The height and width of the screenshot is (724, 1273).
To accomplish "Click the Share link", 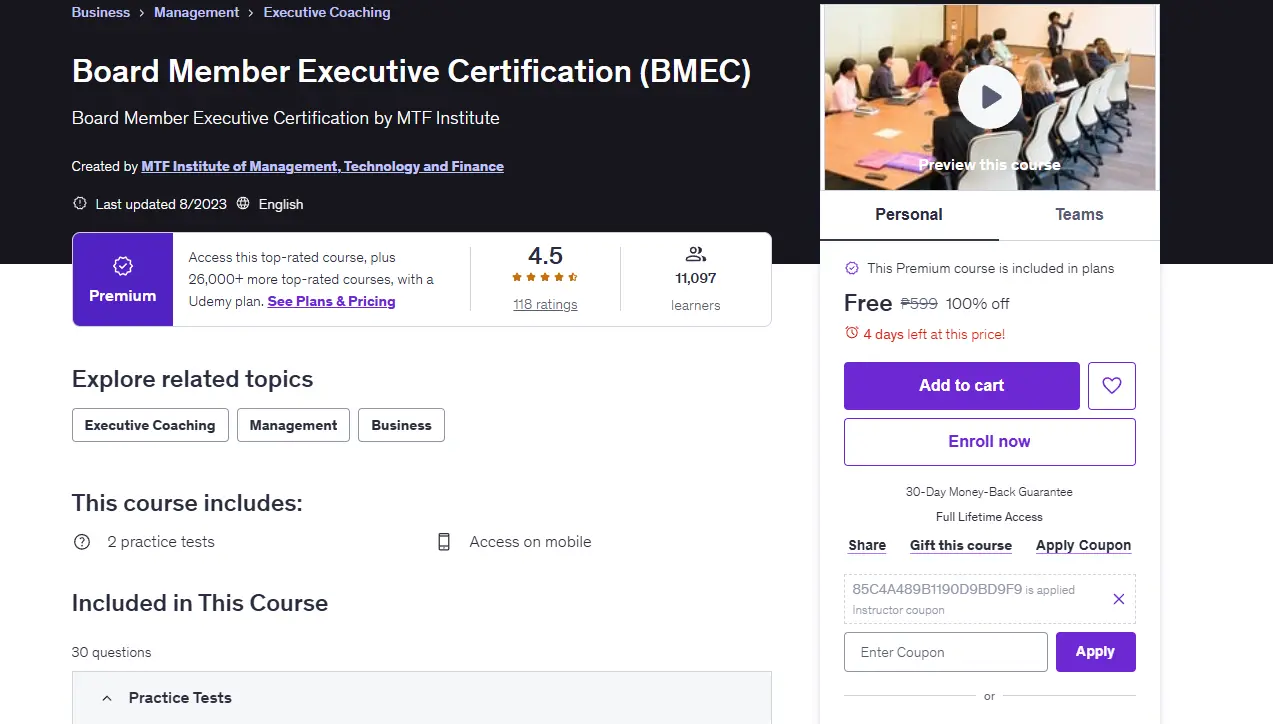I will 867,545.
